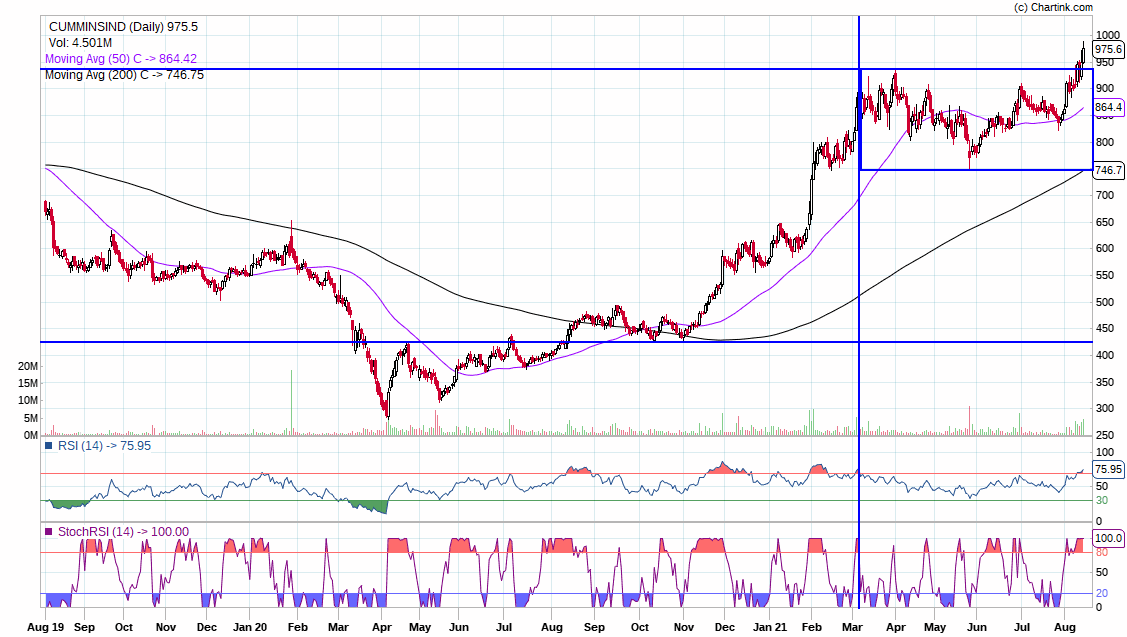
Task: Click the 1000 price axis label
Action: (1108, 35)
